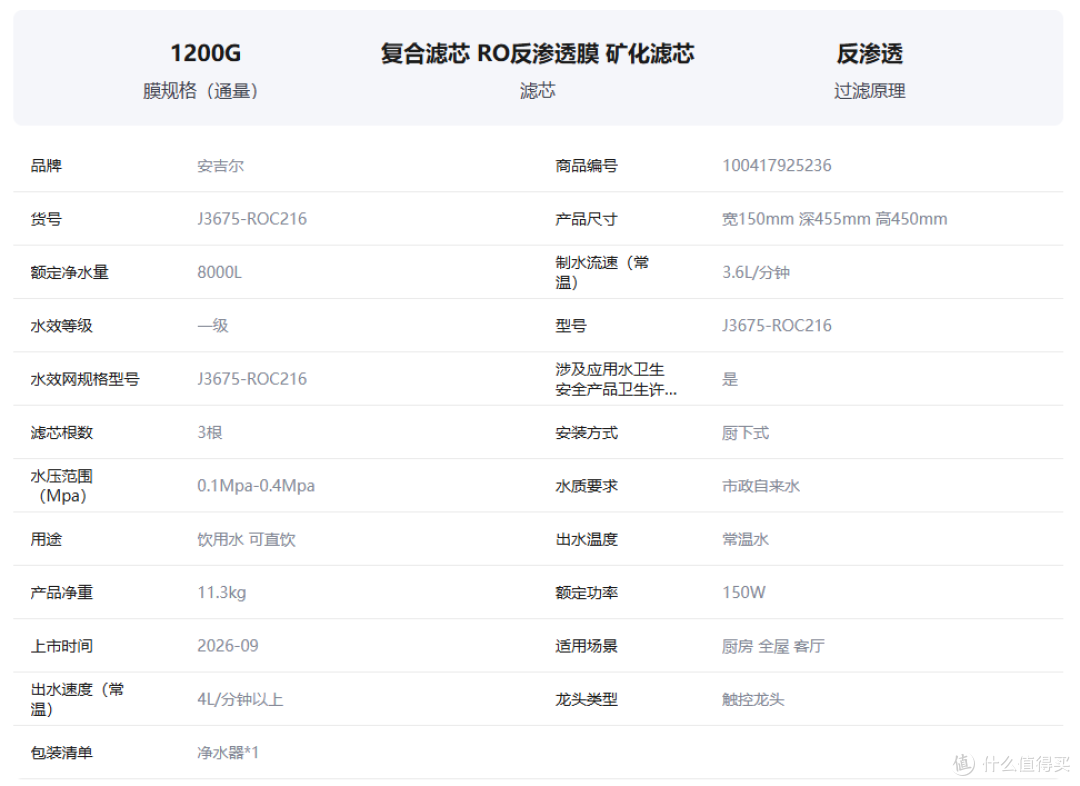Select the "出水温度" label

(x=586, y=539)
